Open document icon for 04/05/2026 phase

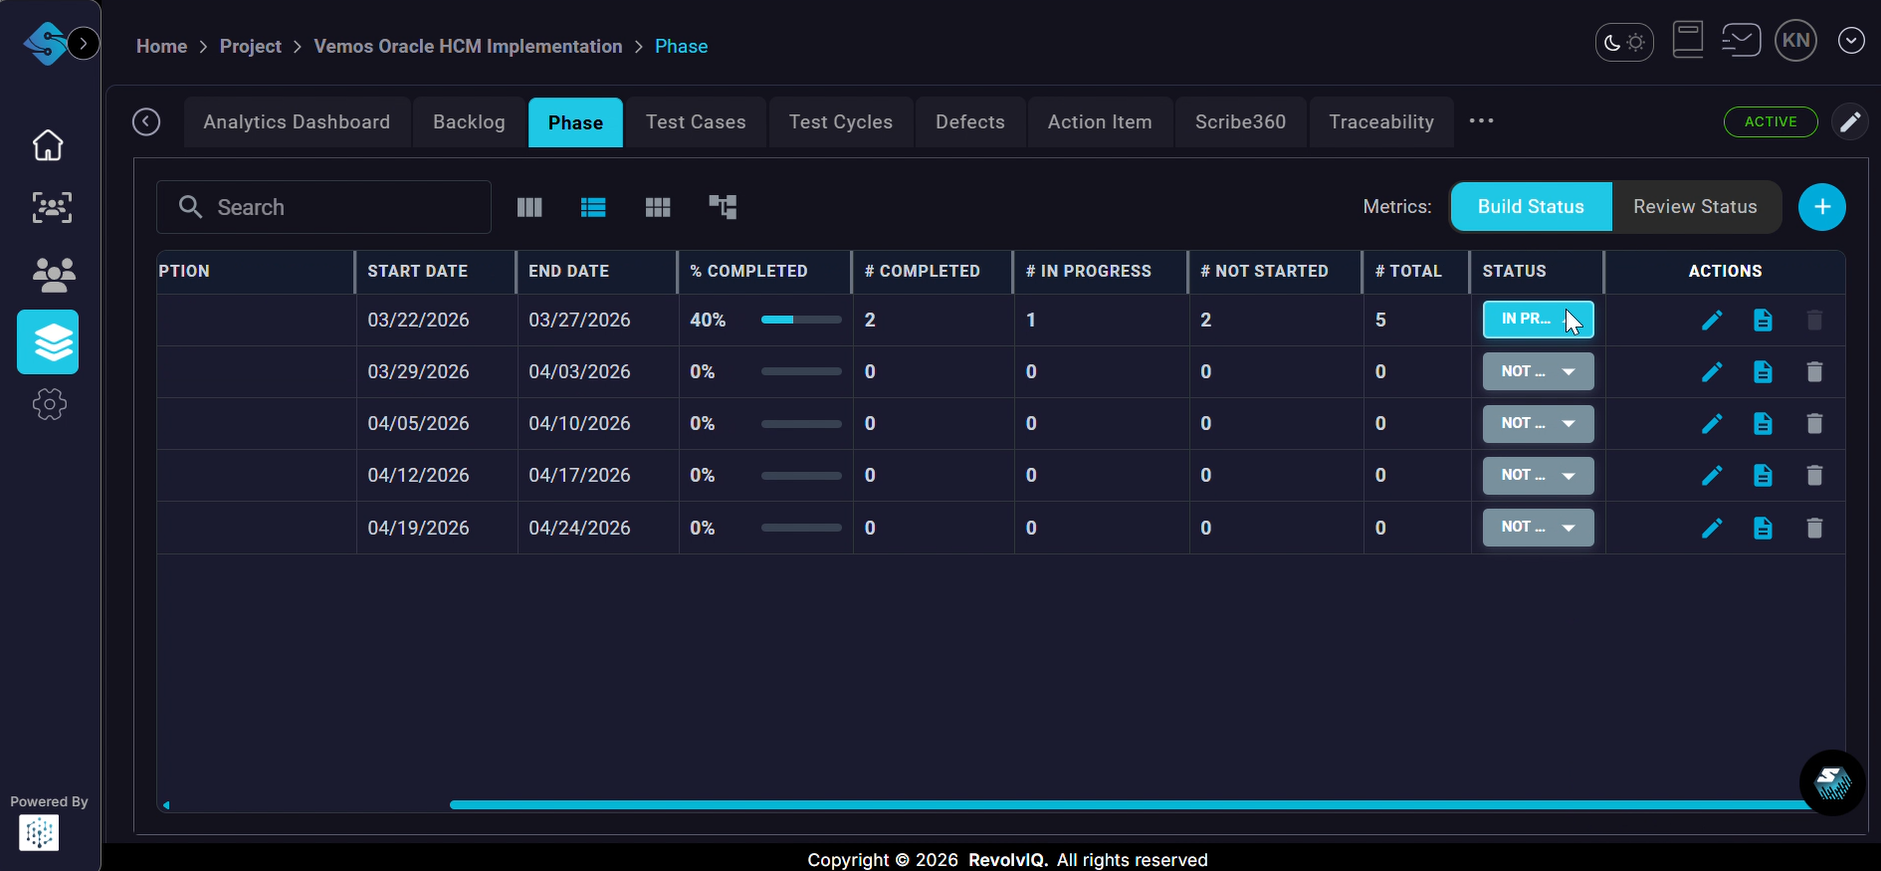(x=1763, y=424)
